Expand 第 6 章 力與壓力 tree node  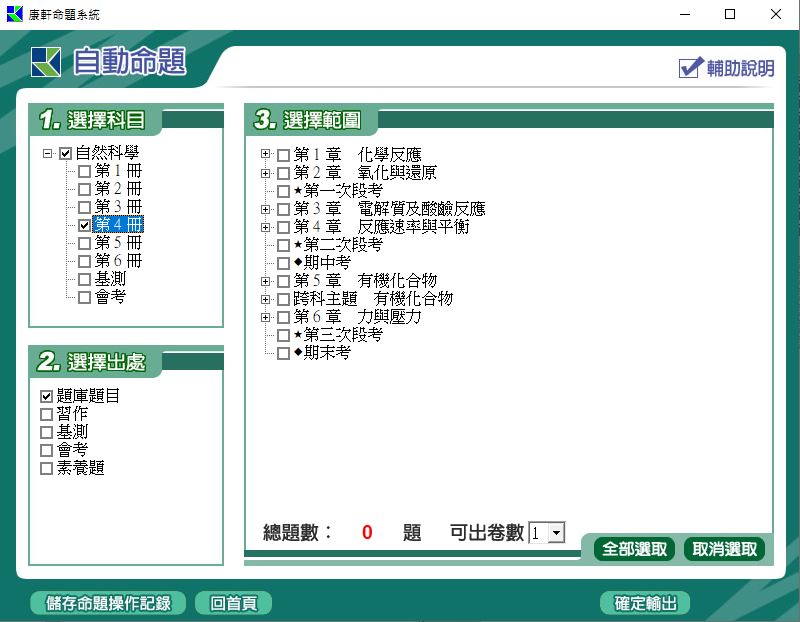click(x=266, y=317)
